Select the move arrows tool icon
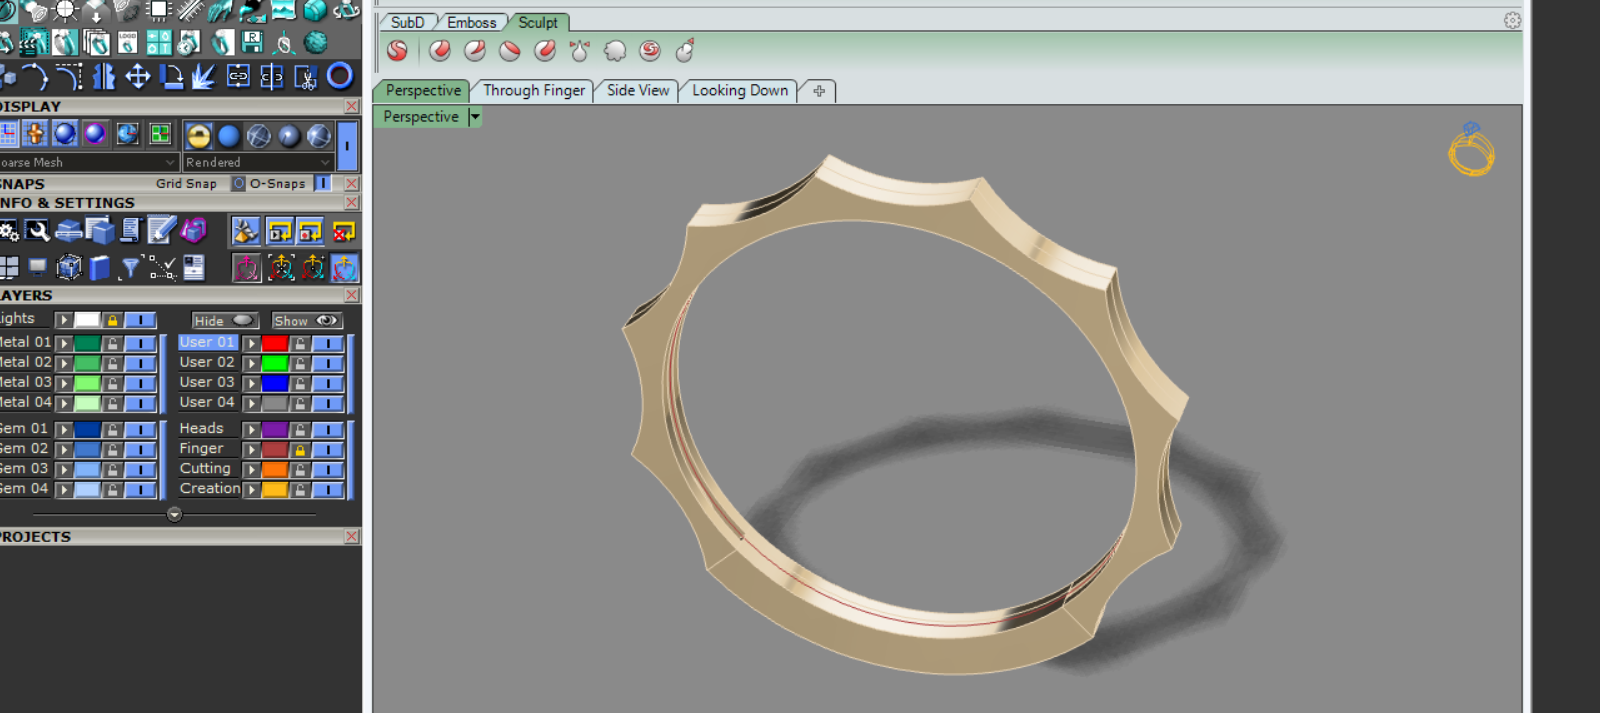The image size is (1600, 713). tap(137, 76)
